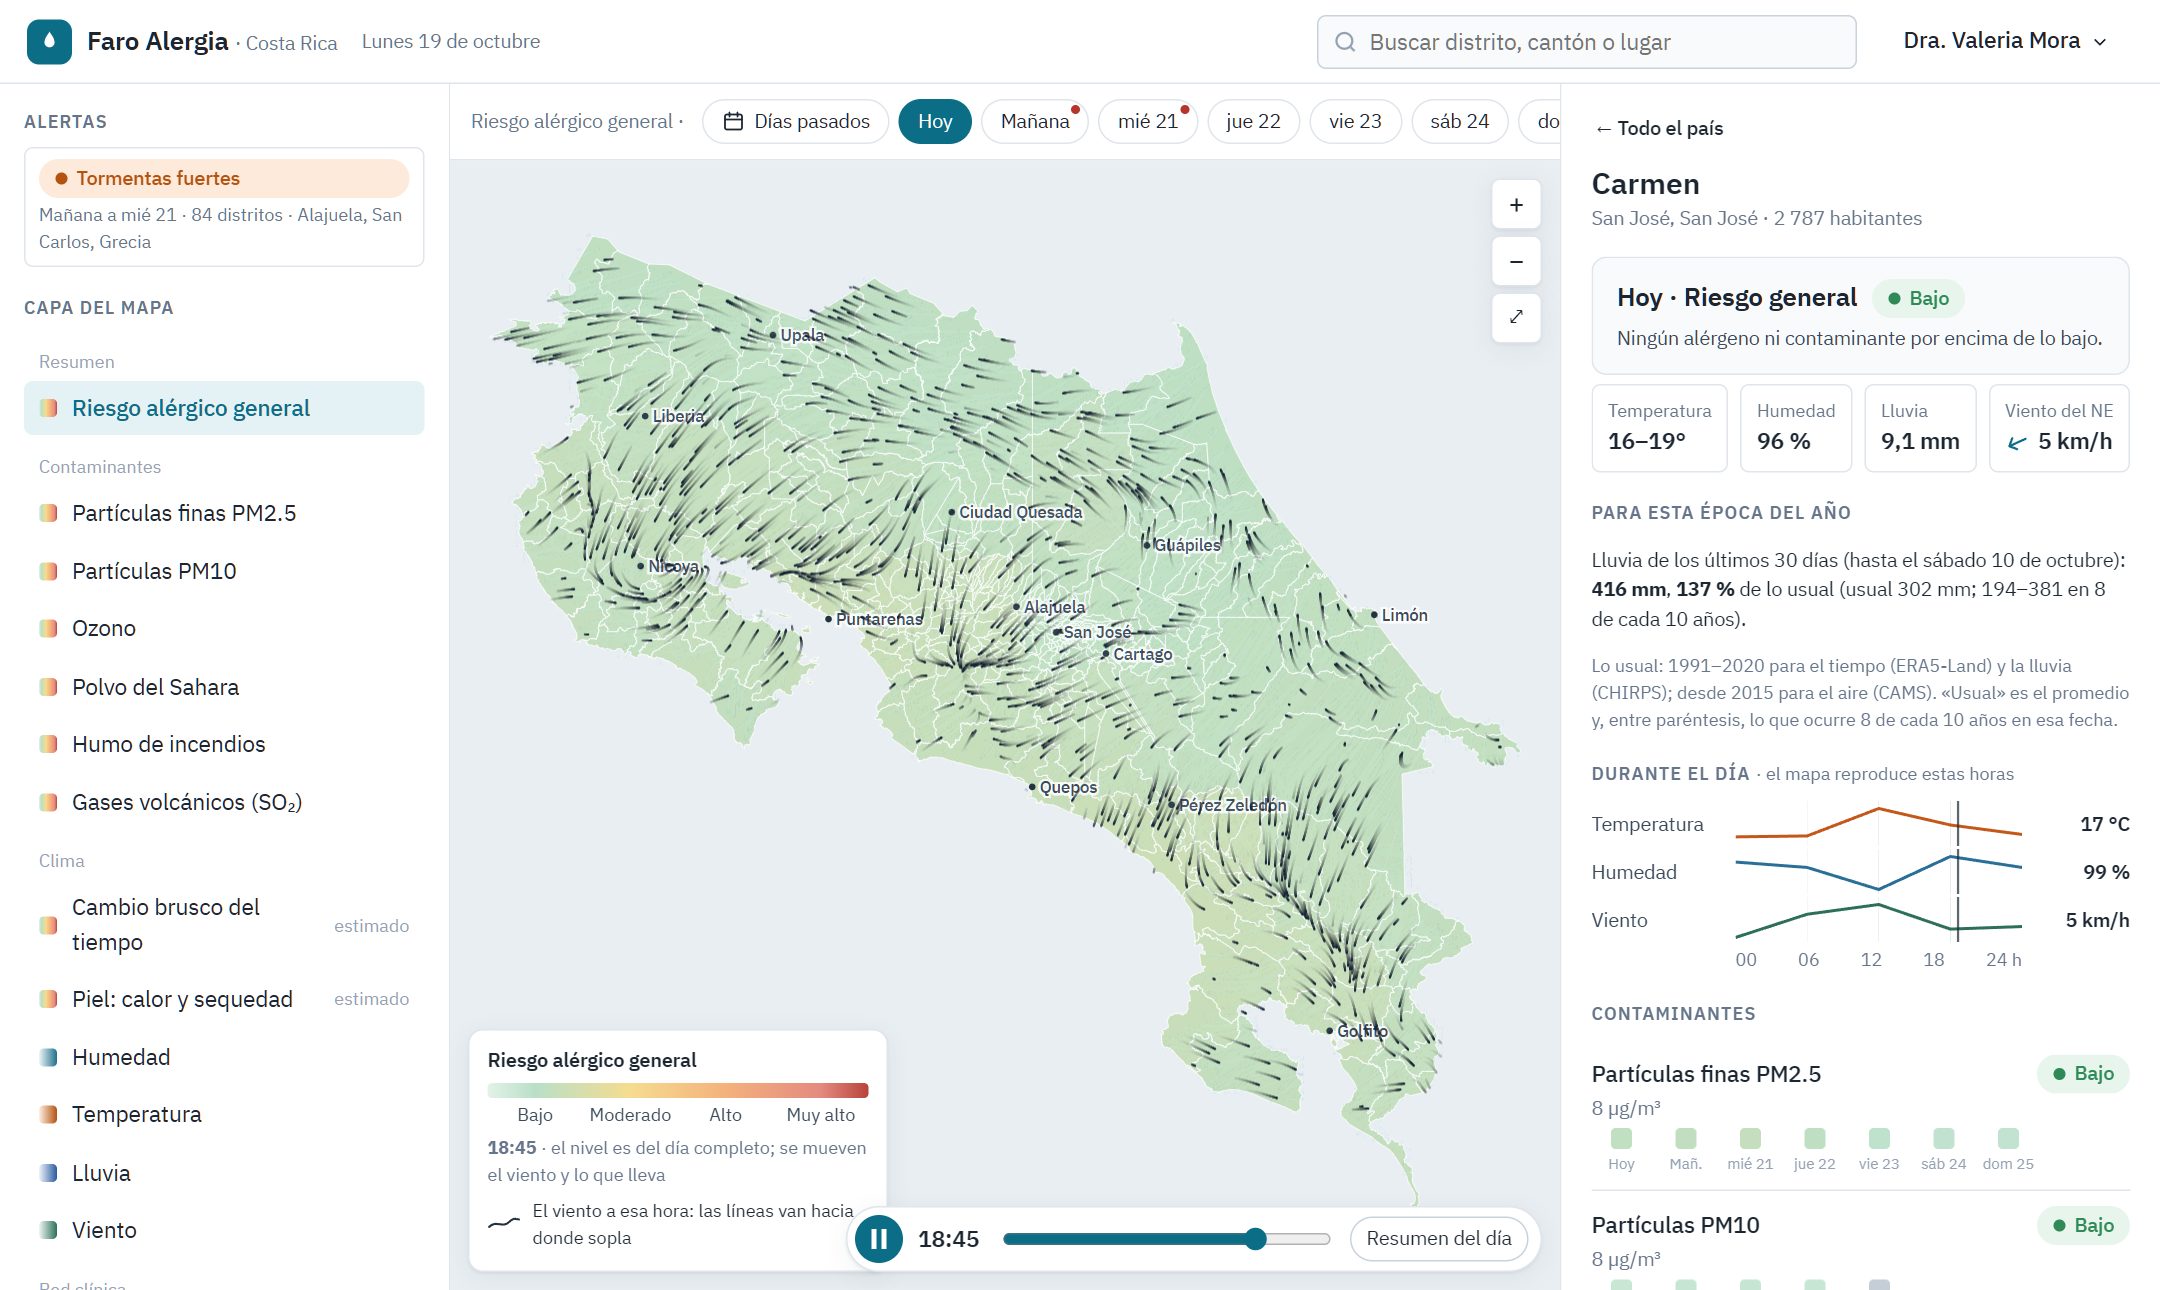Click the Temperatura layer swatch icon
This screenshot has width=2160, height=1290.
(48, 1114)
